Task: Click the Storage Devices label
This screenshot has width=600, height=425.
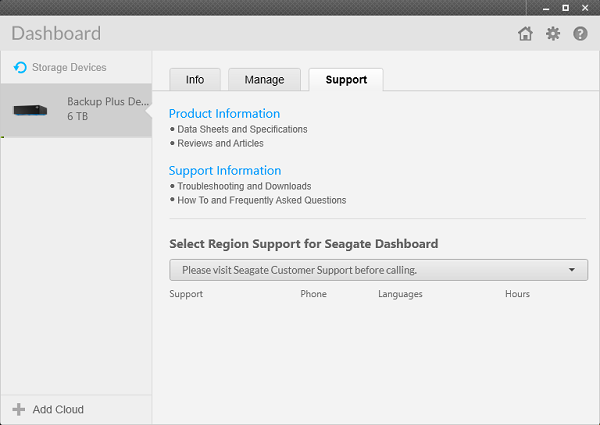Action: pyautogui.click(x=69, y=67)
